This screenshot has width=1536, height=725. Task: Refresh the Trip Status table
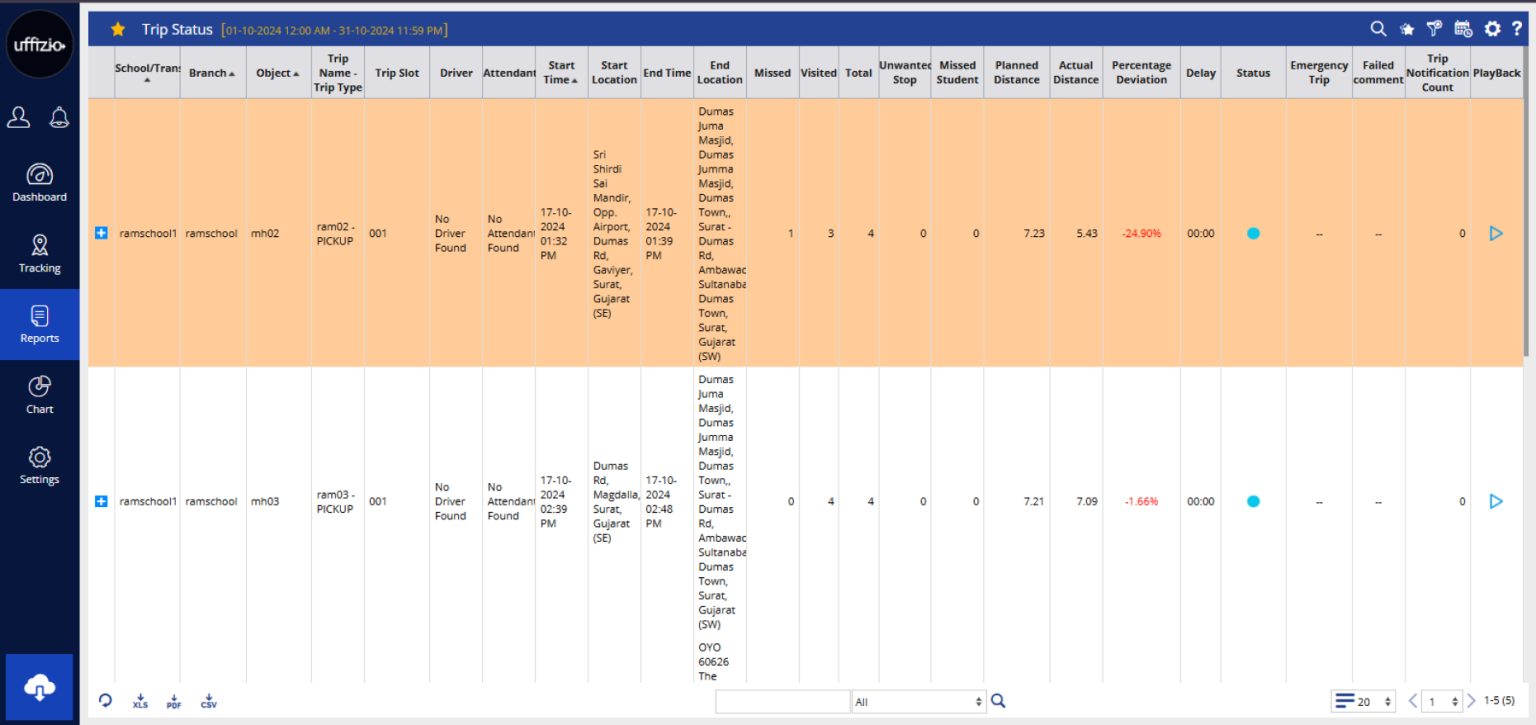click(x=105, y=701)
